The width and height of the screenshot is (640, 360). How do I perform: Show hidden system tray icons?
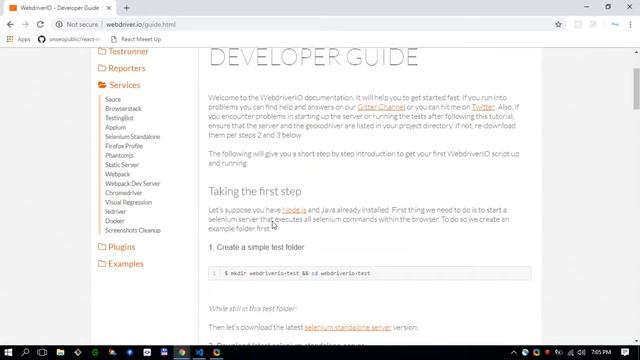pos(513,352)
